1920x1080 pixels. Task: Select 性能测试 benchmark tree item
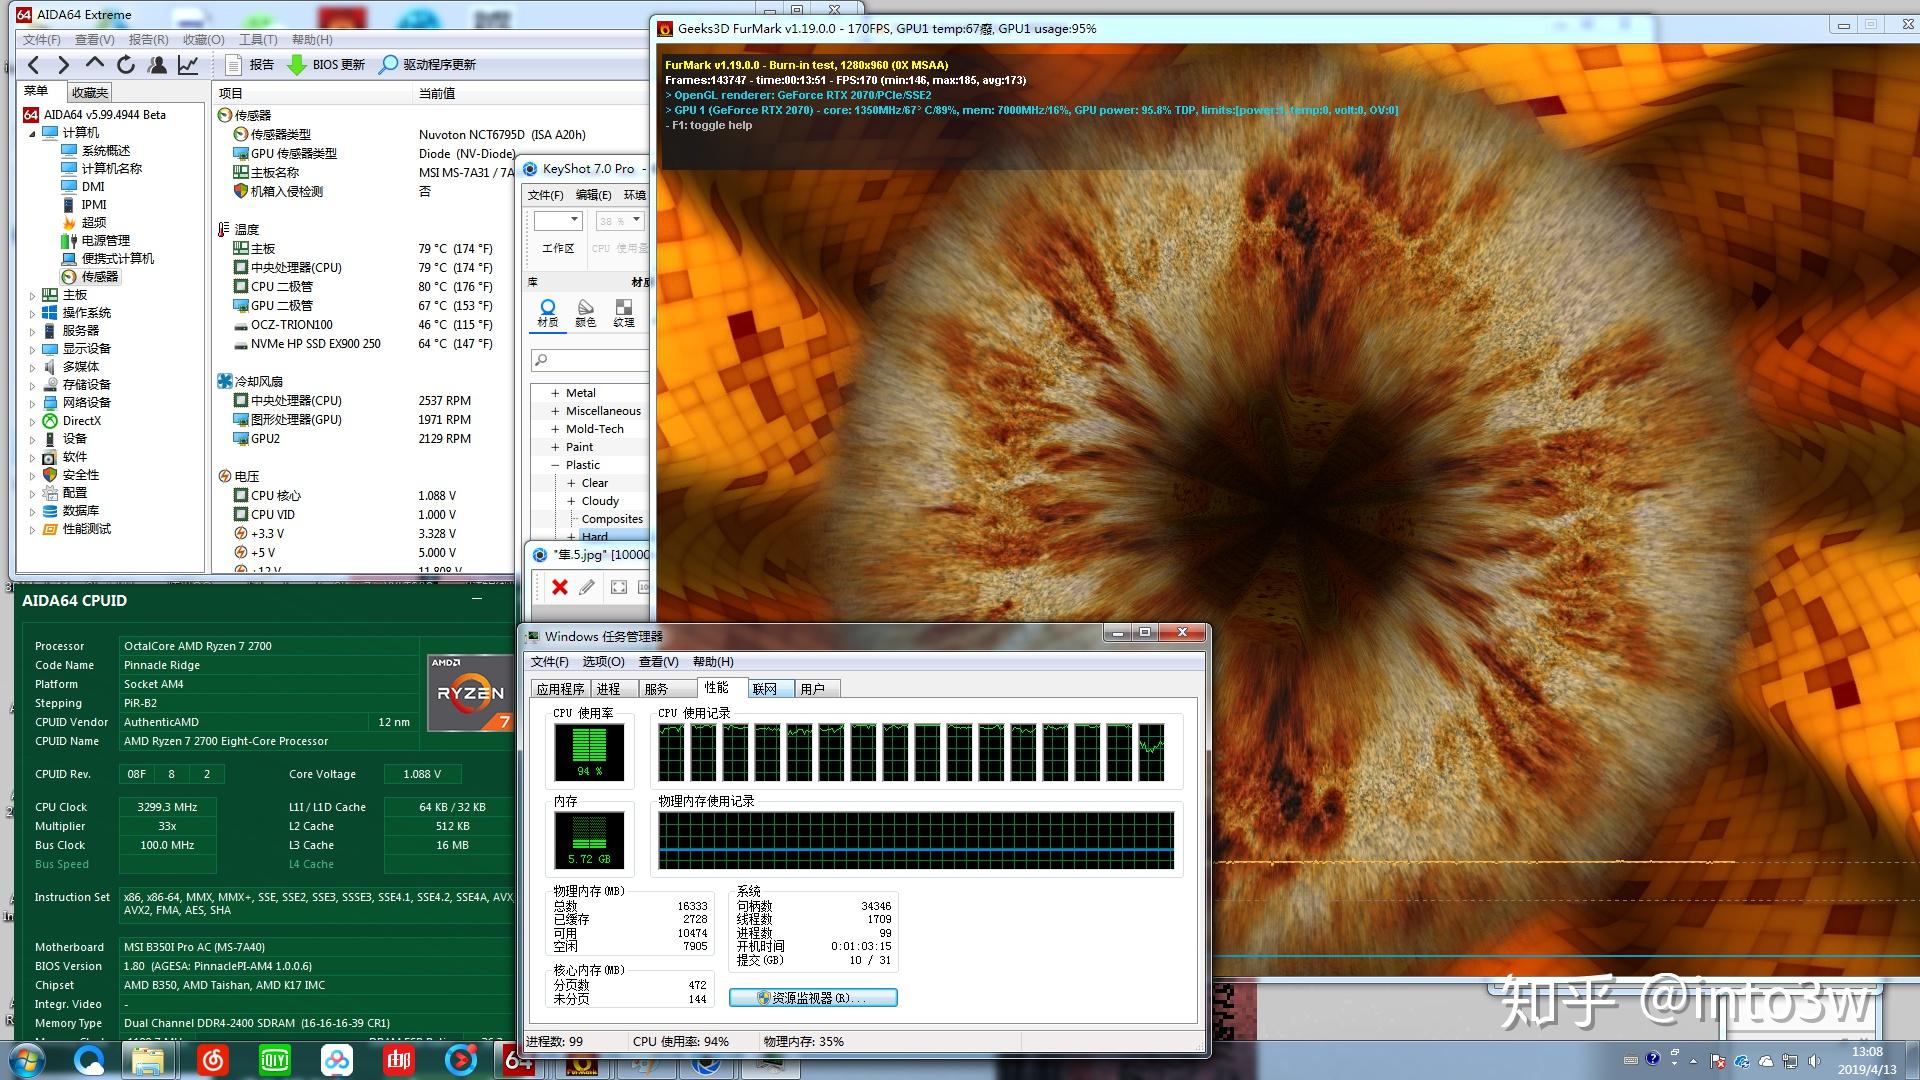tap(86, 529)
